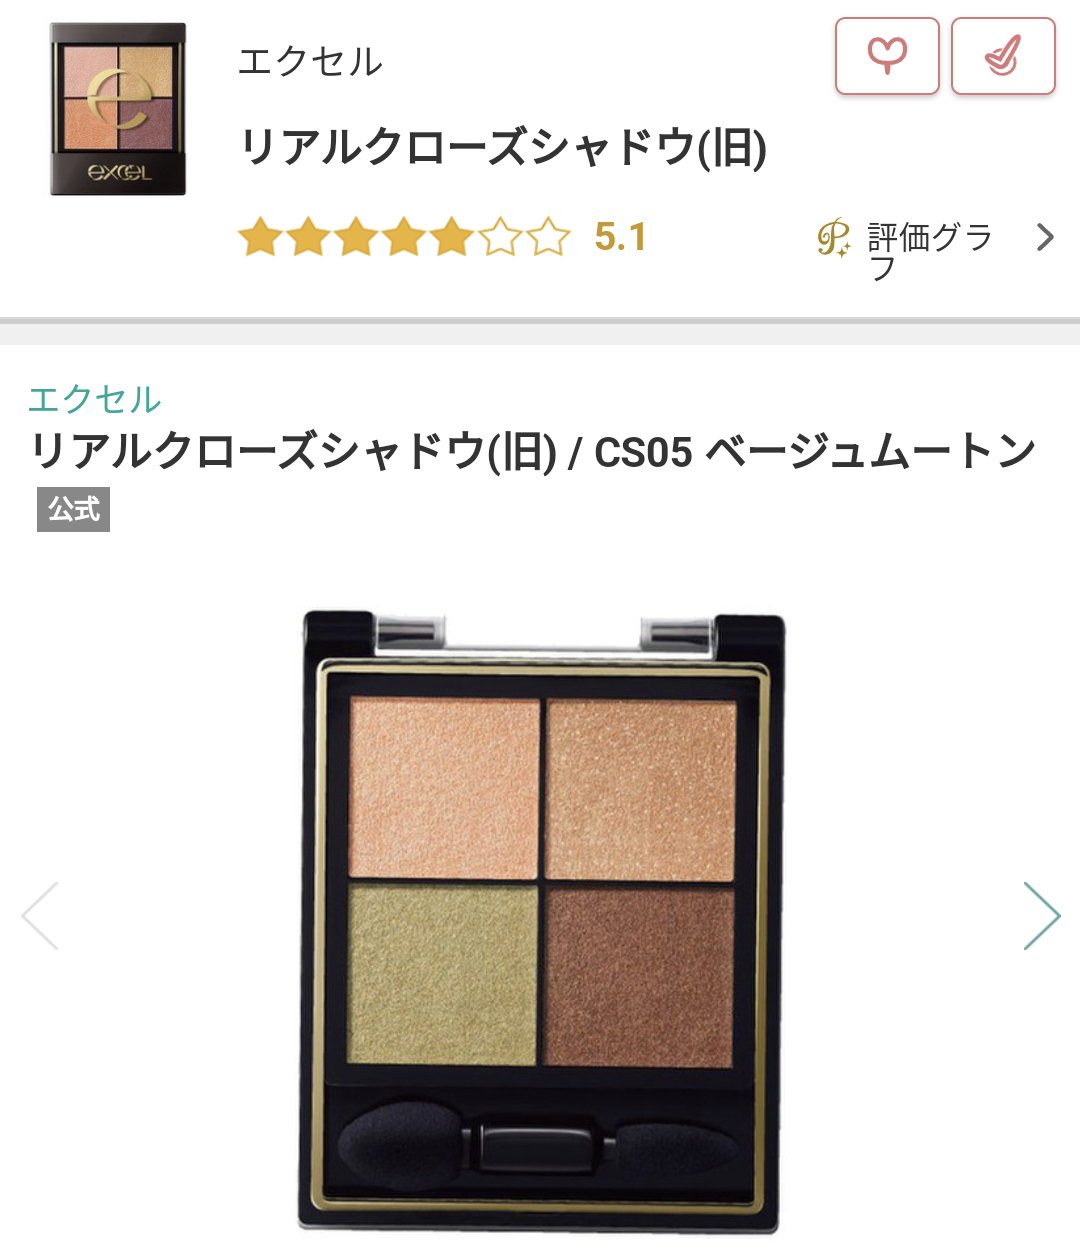Select the brown eyeshadow shade

click(x=639, y=976)
